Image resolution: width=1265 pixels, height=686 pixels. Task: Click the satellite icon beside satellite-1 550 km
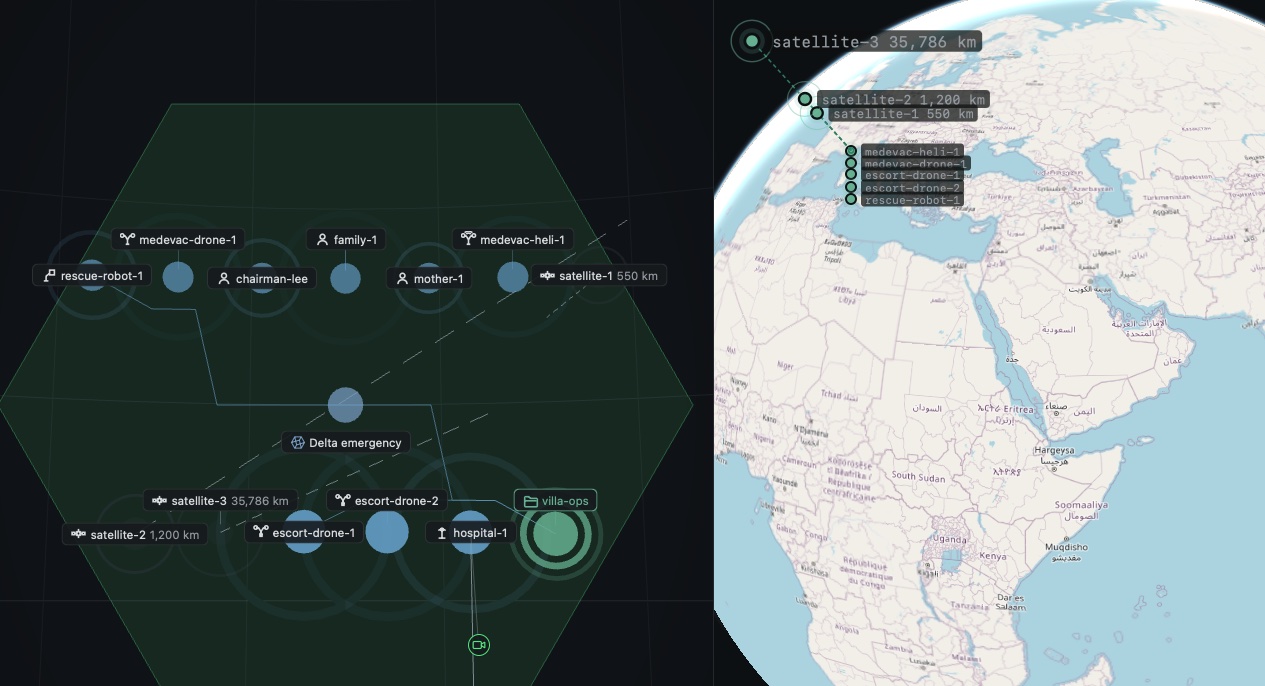point(547,276)
